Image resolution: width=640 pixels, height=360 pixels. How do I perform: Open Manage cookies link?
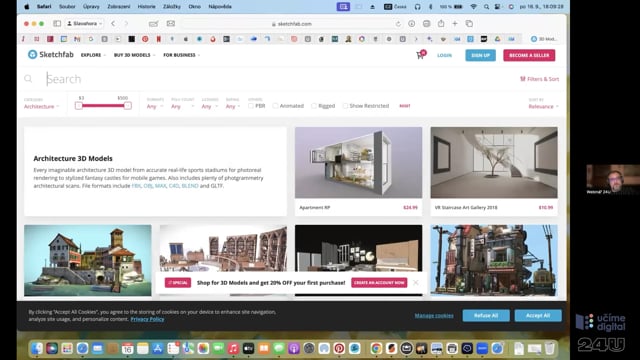(434, 316)
